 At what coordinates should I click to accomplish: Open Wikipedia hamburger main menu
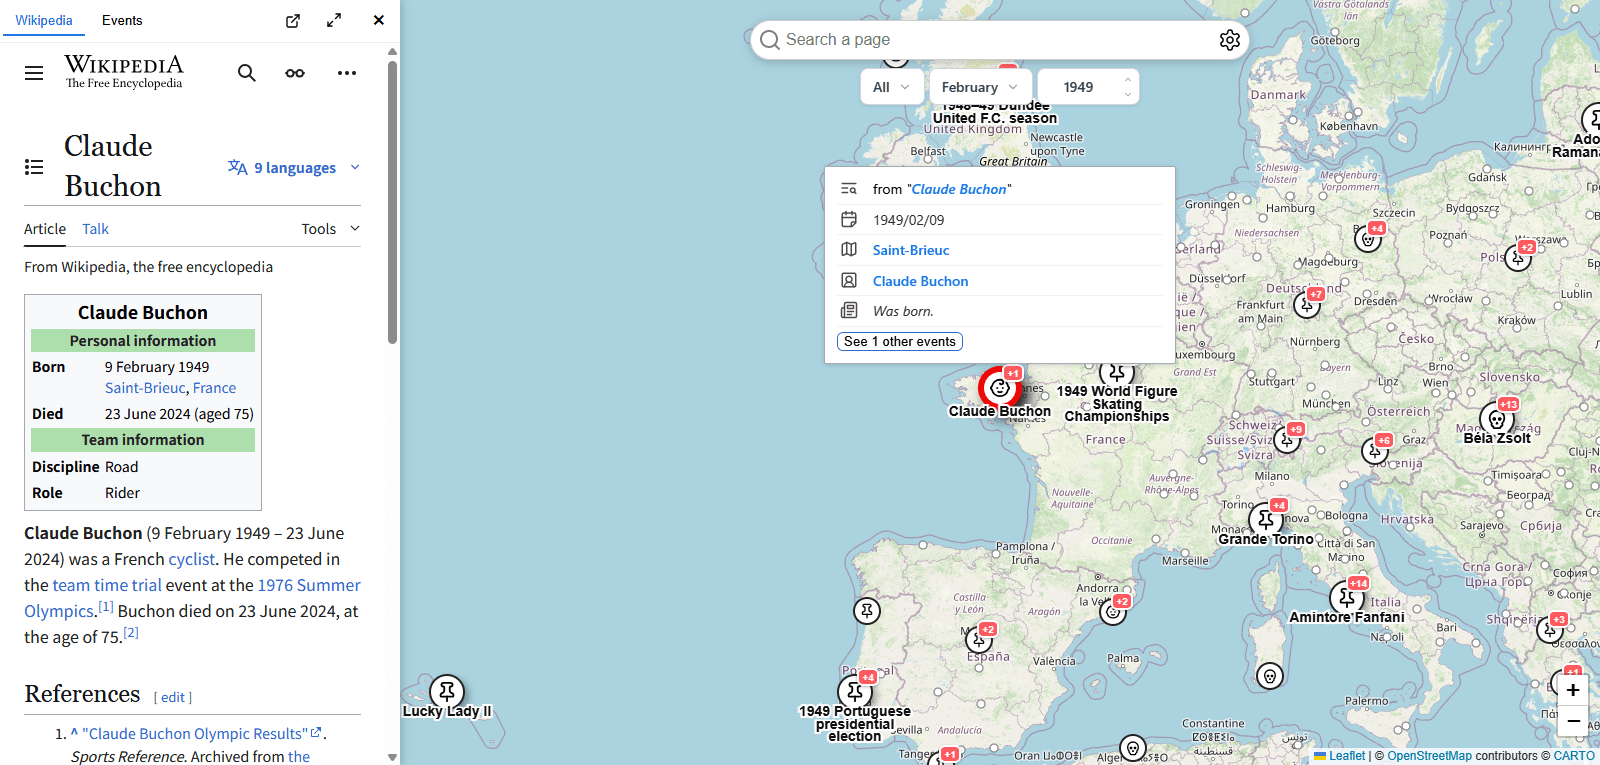coord(34,73)
